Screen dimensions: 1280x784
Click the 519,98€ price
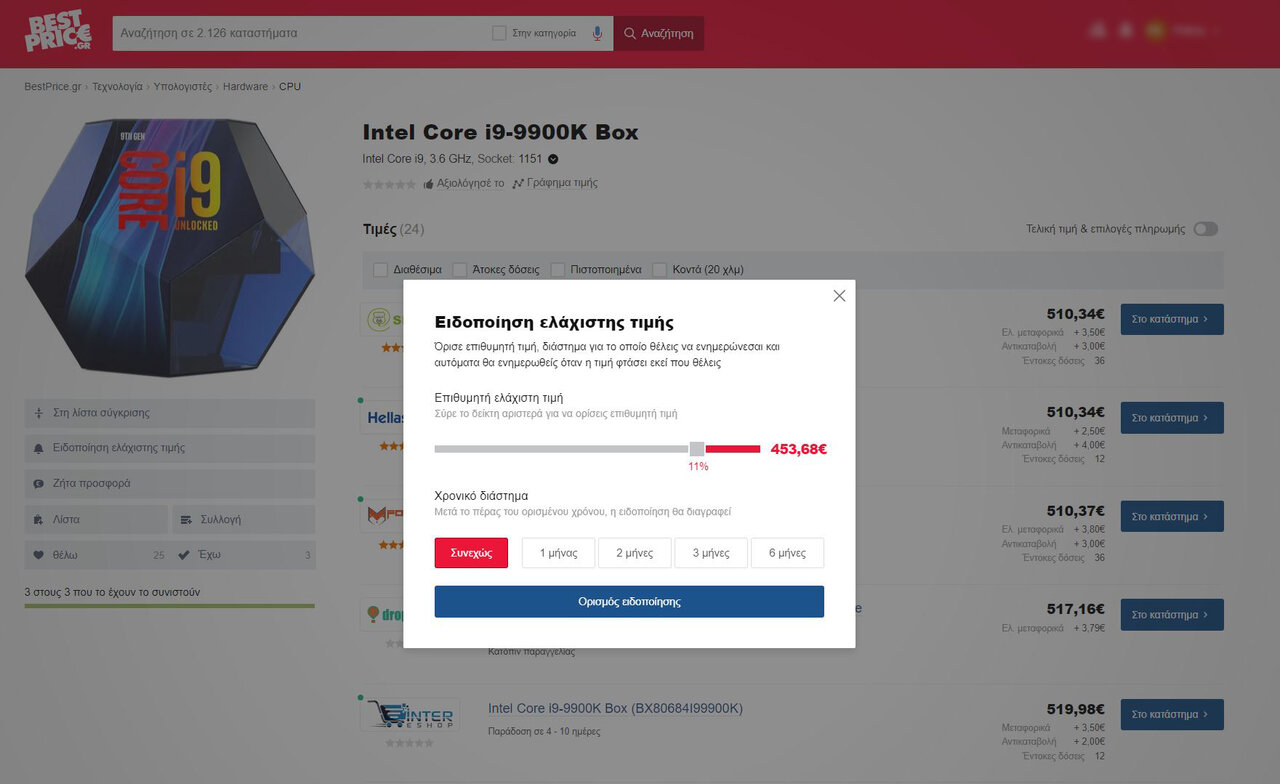(1076, 709)
